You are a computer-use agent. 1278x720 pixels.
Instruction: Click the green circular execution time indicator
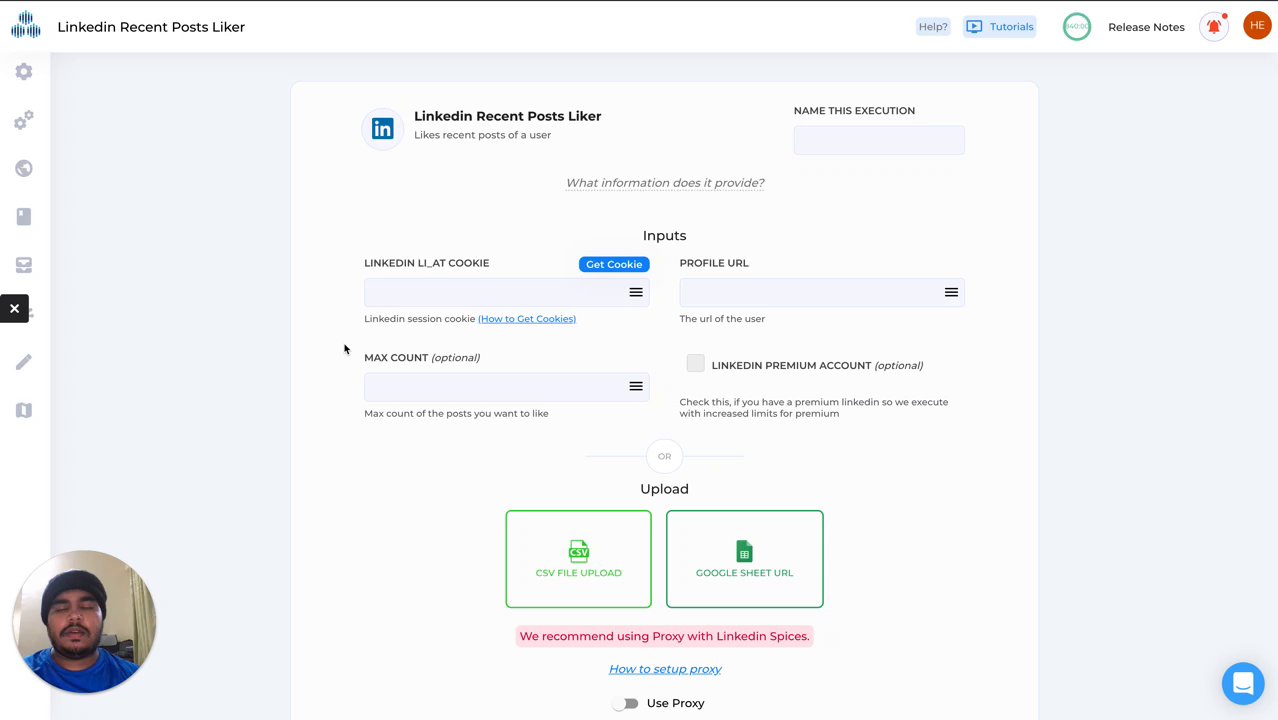pos(1077,27)
